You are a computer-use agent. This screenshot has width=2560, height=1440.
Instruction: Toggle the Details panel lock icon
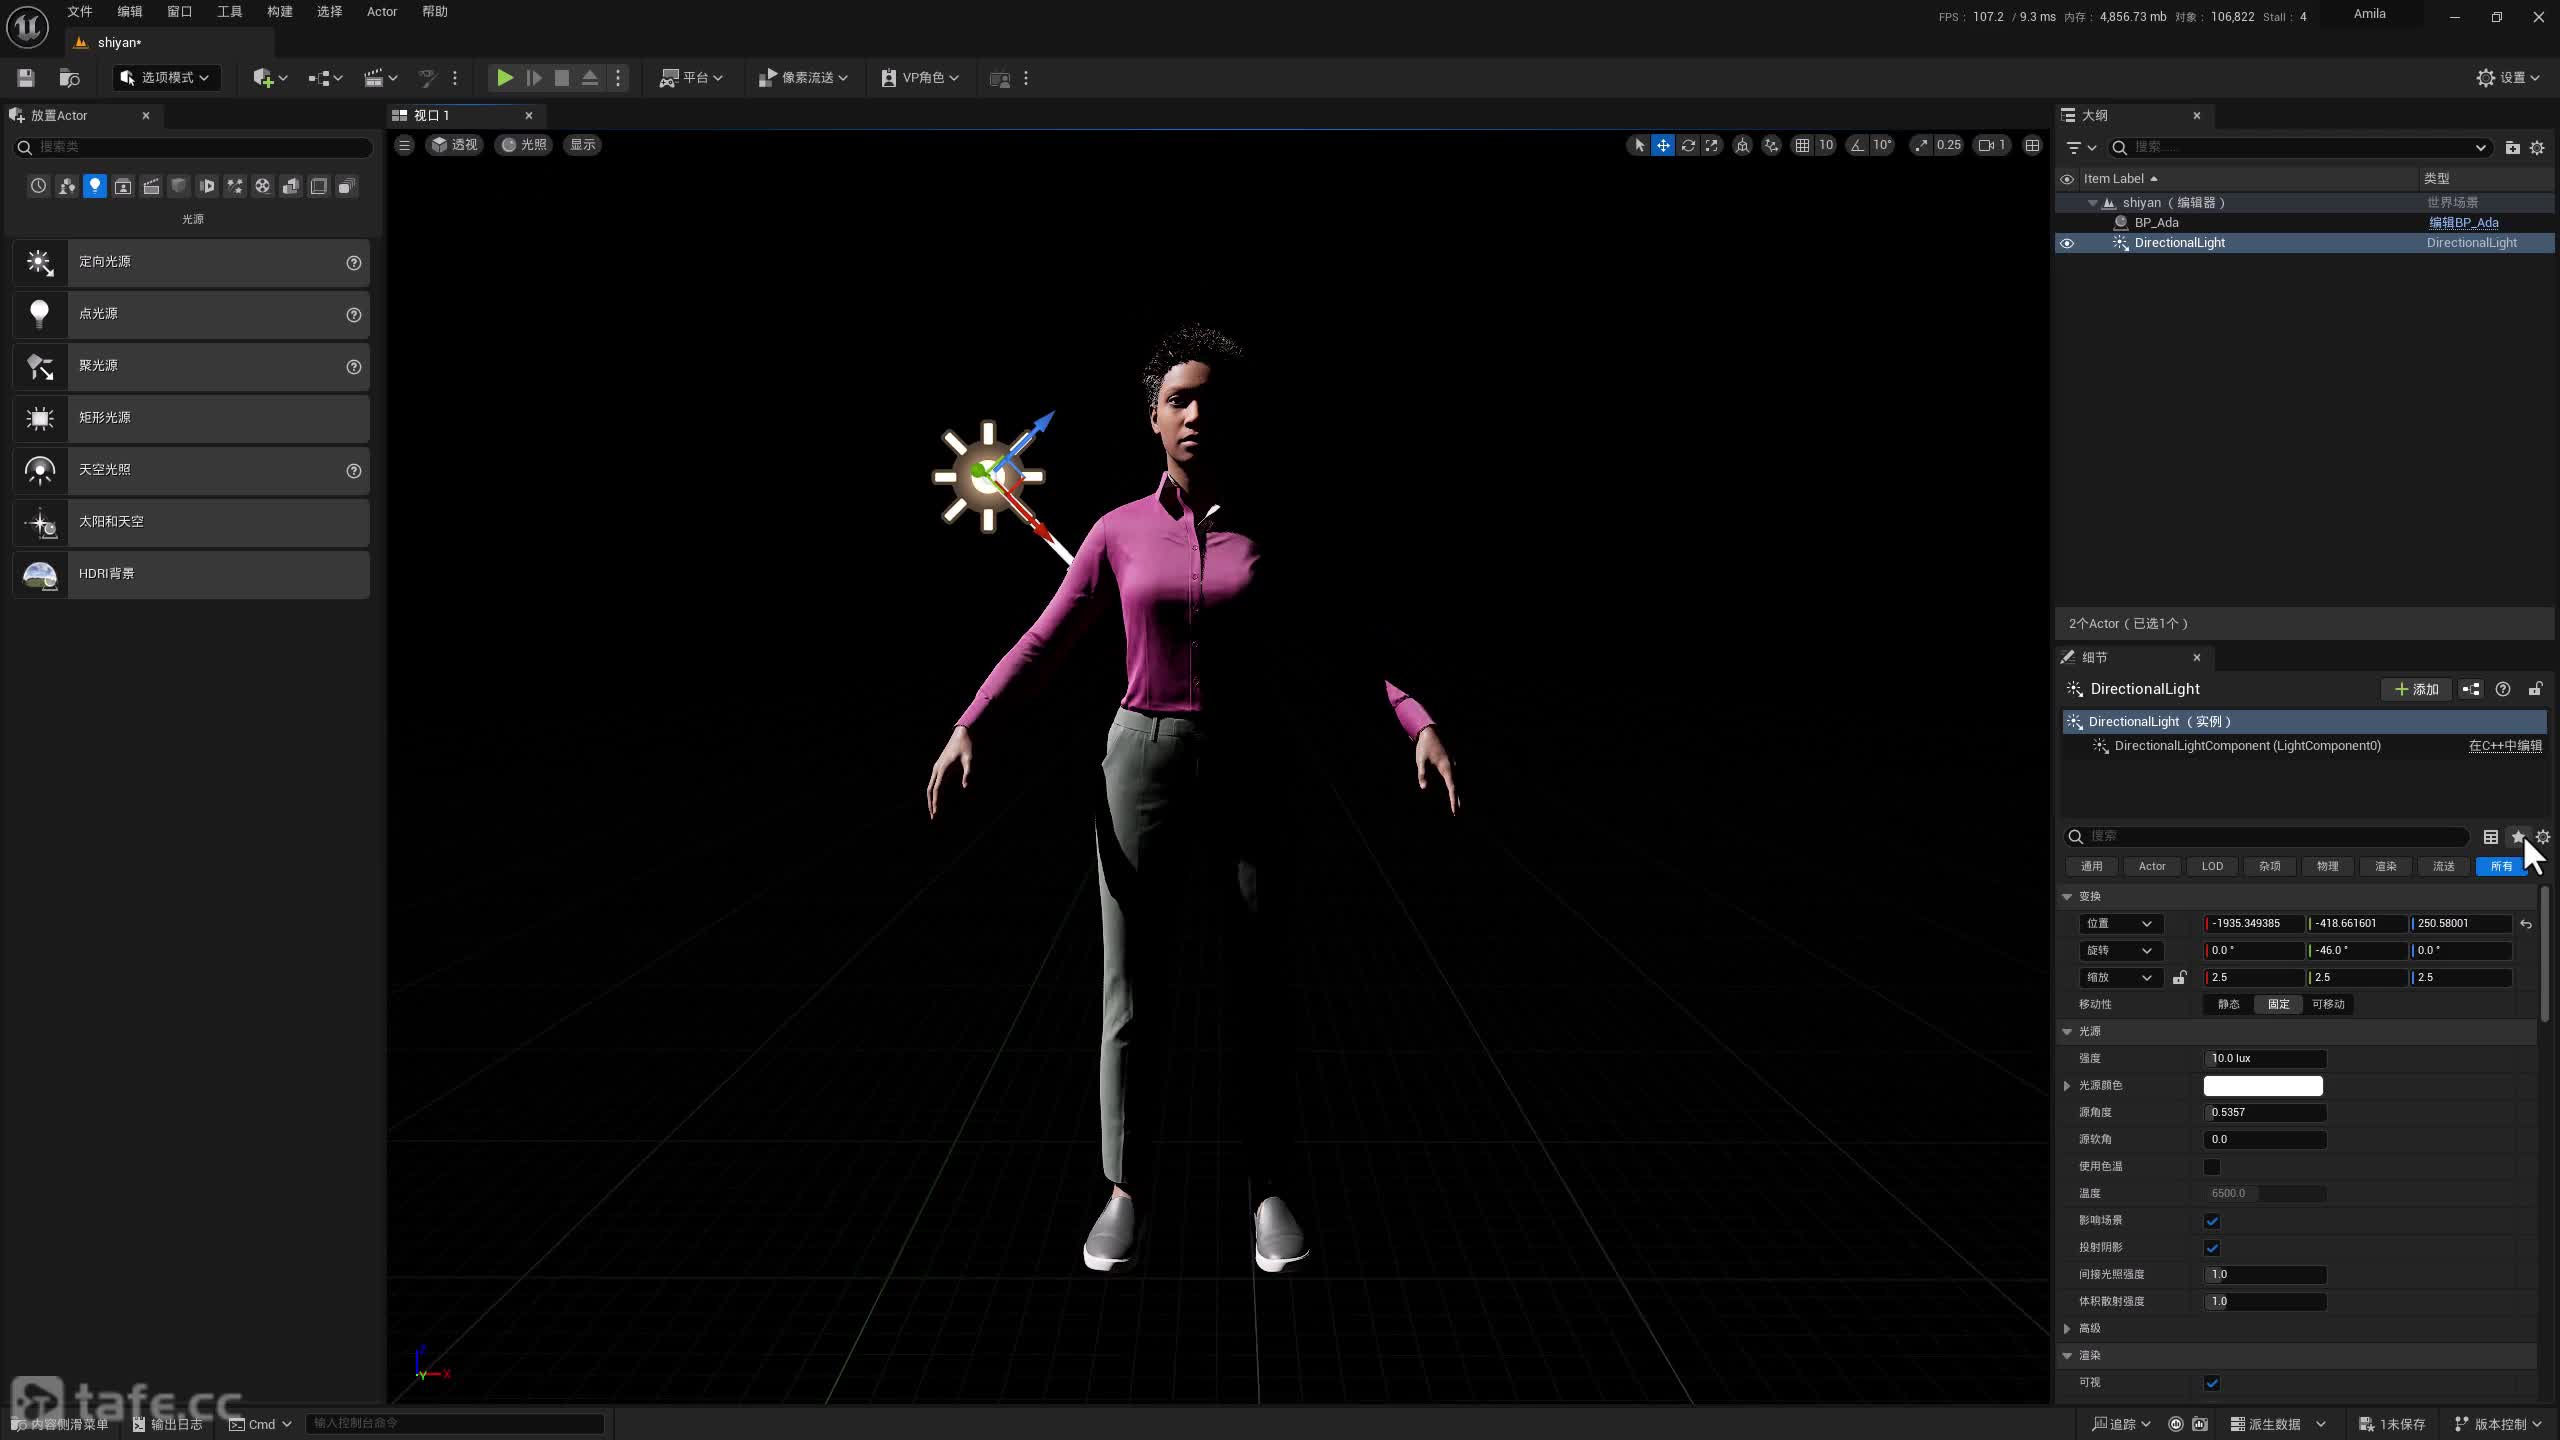tap(2535, 689)
